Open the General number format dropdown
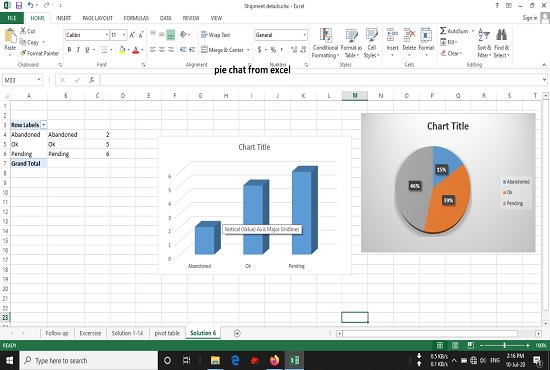Viewport: 550px width, 370px height. [304, 35]
